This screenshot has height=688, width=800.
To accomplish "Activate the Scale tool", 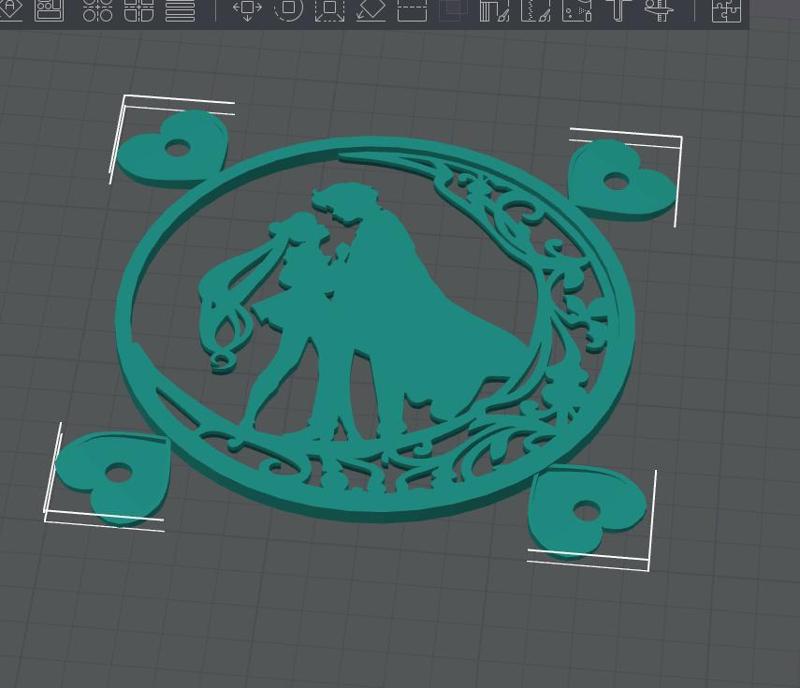I will [330, 10].
